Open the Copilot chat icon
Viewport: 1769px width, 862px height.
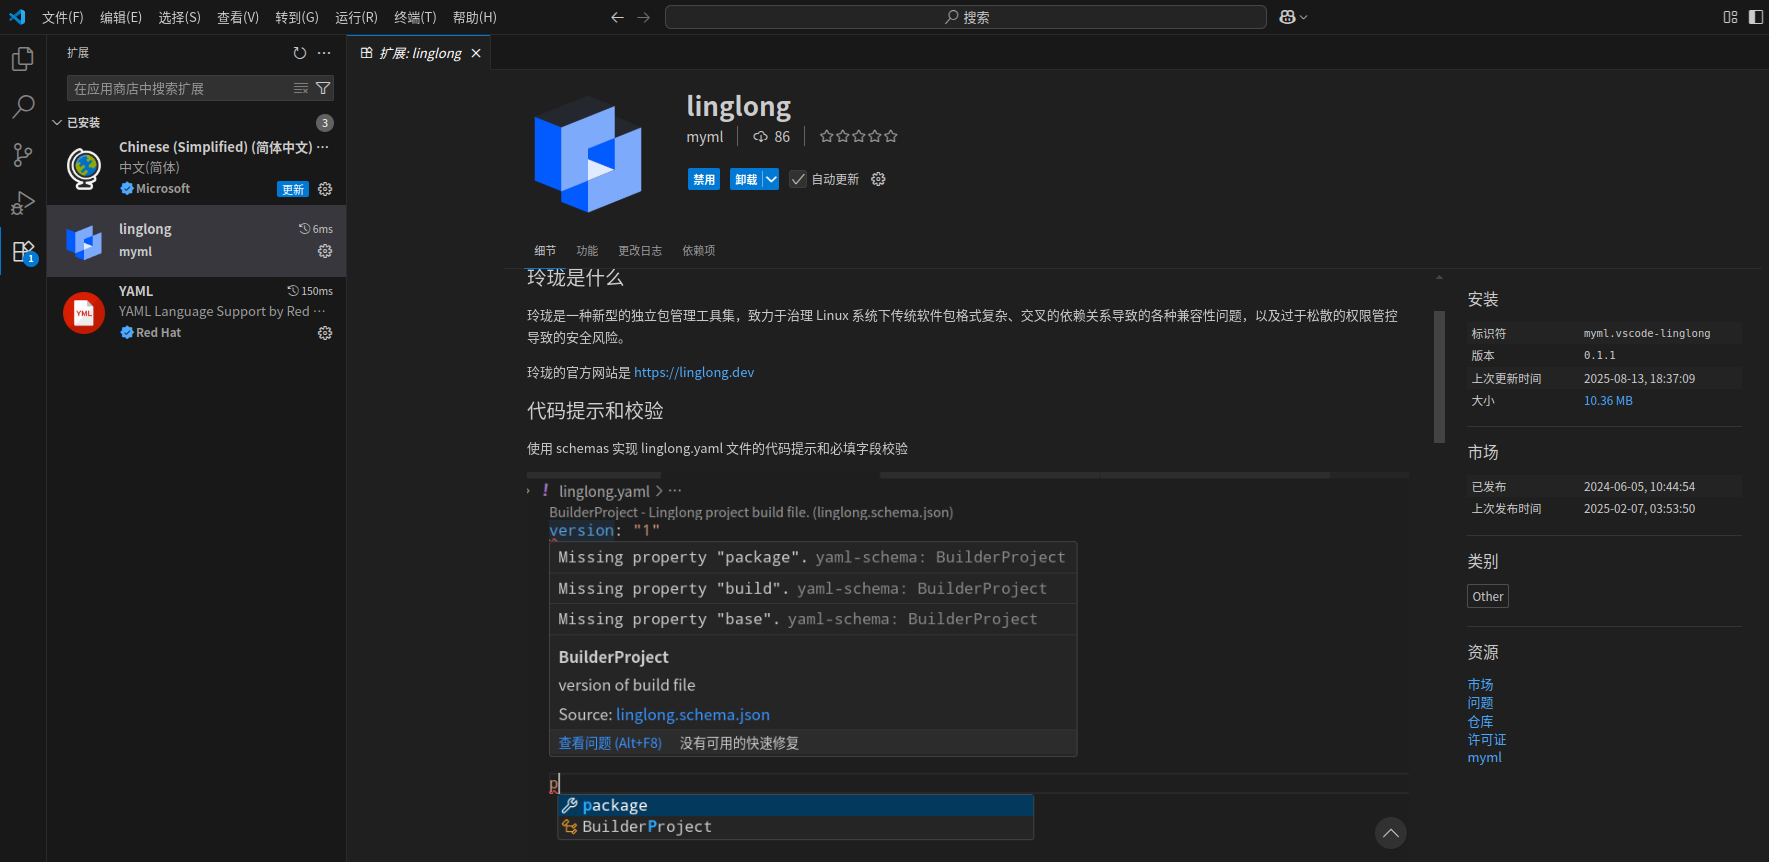pyautogui.click(x=1288, y=17)
